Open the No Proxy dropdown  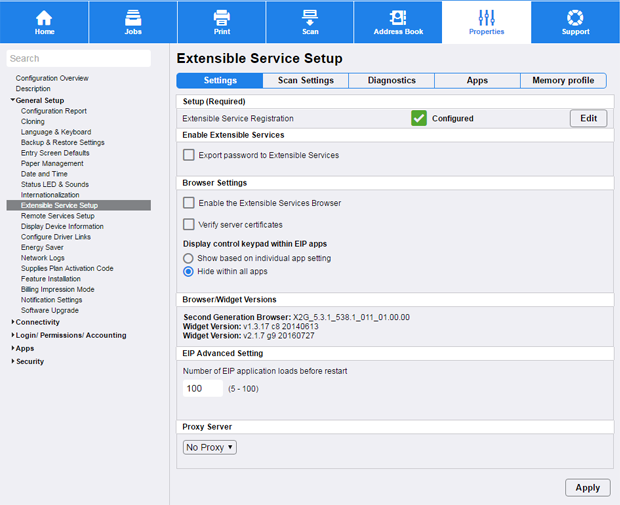point(210,447)
